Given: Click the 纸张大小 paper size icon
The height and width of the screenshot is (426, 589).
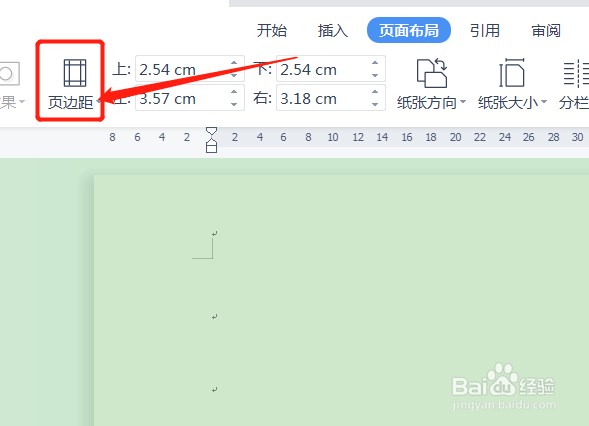Looking at the screenshot, I should click(511, 73).
